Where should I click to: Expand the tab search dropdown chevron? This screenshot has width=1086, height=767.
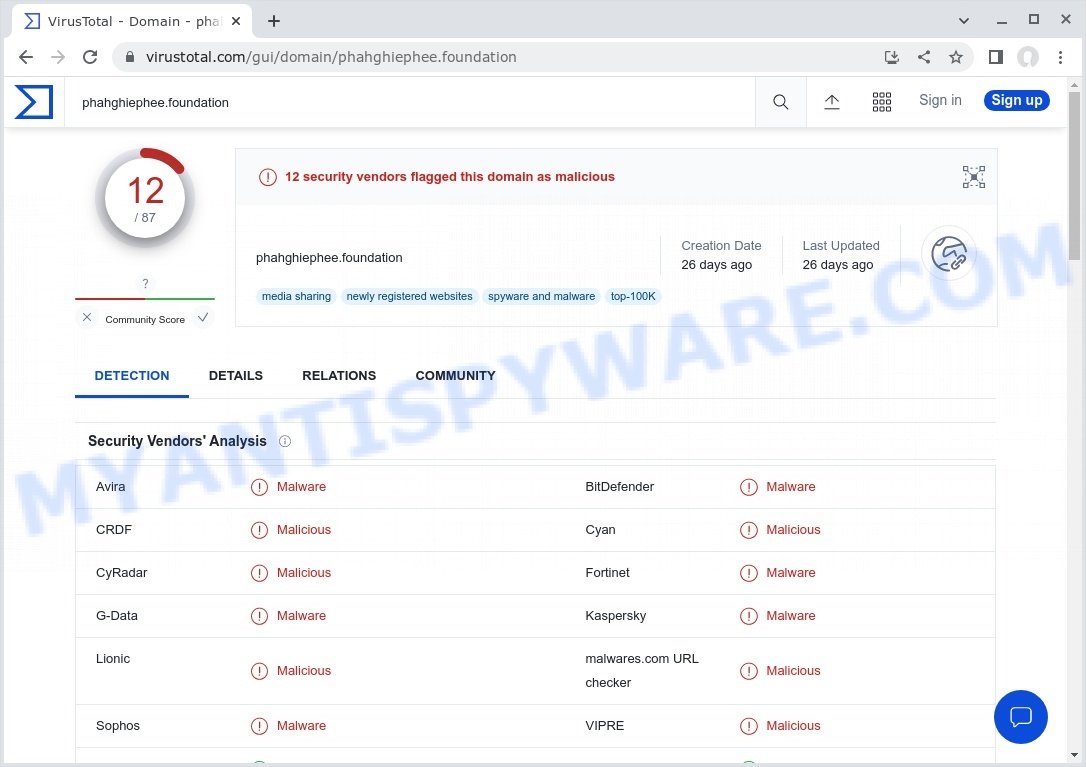click(963, 21)
